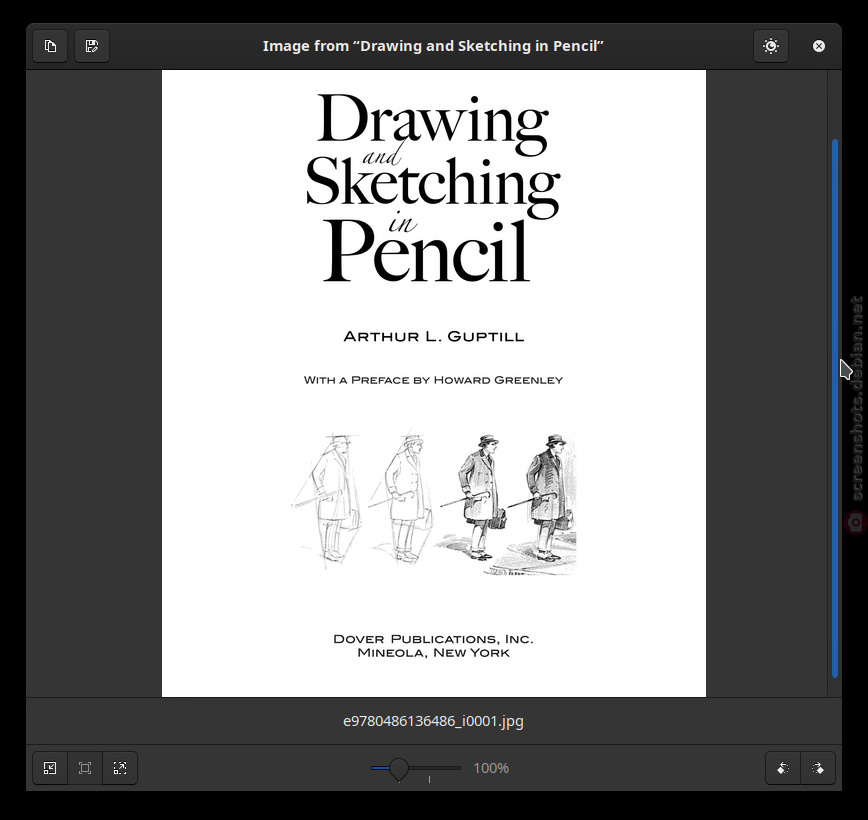Close the image viewer window
Screen dimensions: 868x820
click(819, 46)
